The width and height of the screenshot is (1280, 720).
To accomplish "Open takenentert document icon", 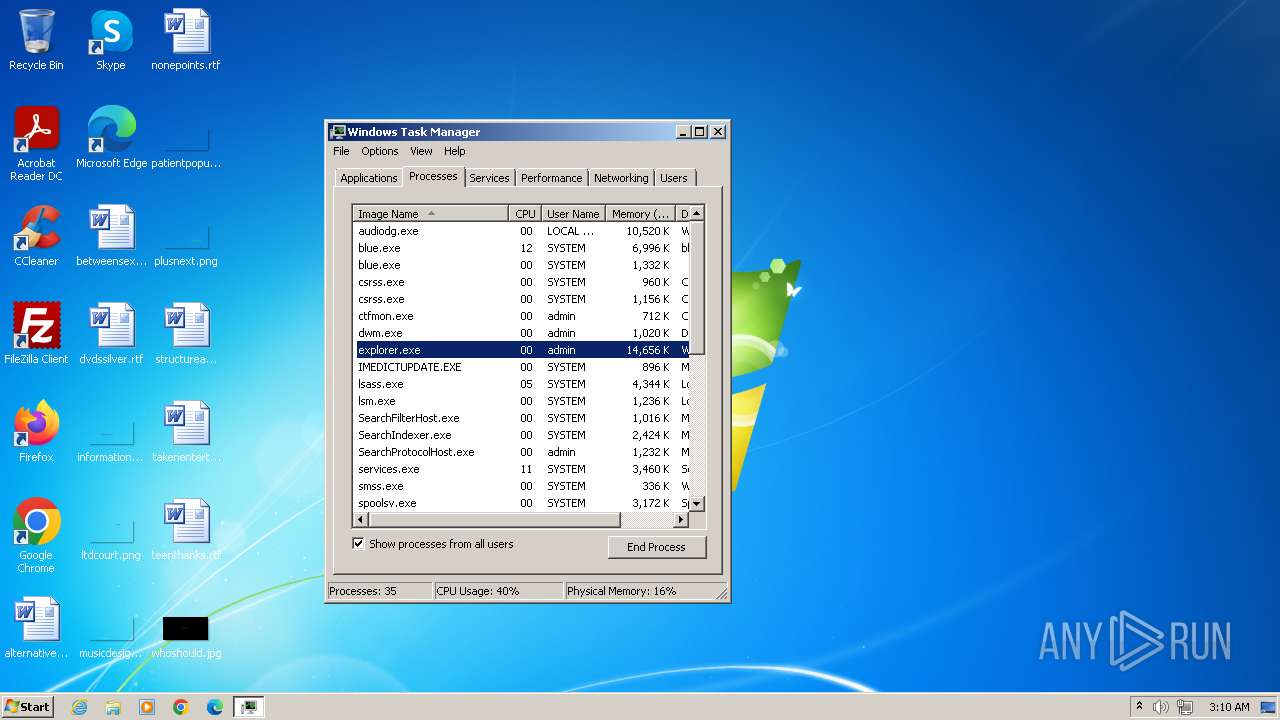I will (x=186, y=432).
